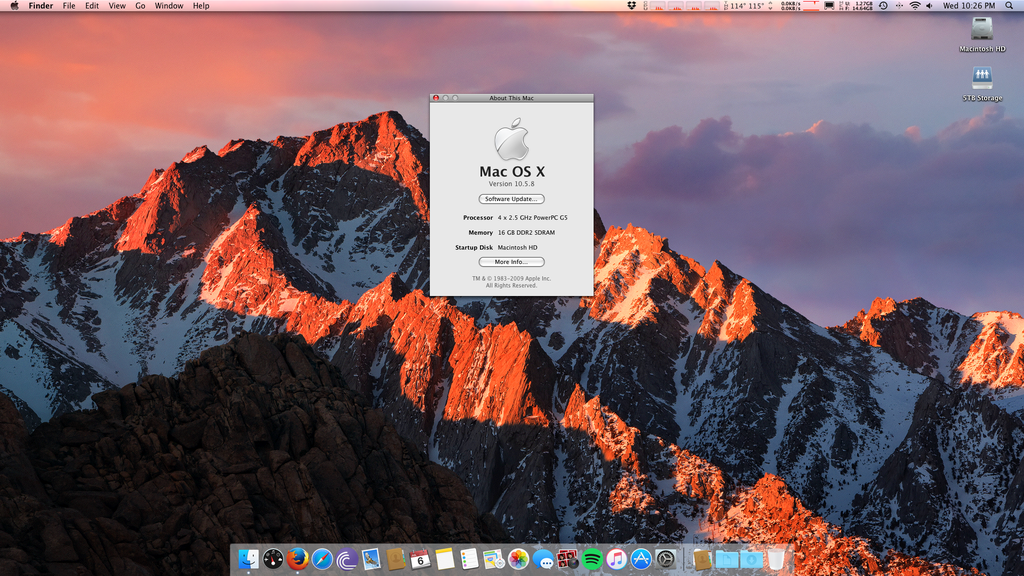Open System Preferences gear in dock
This screenshot has height=576, width=1024.
[x=665, y=559]
